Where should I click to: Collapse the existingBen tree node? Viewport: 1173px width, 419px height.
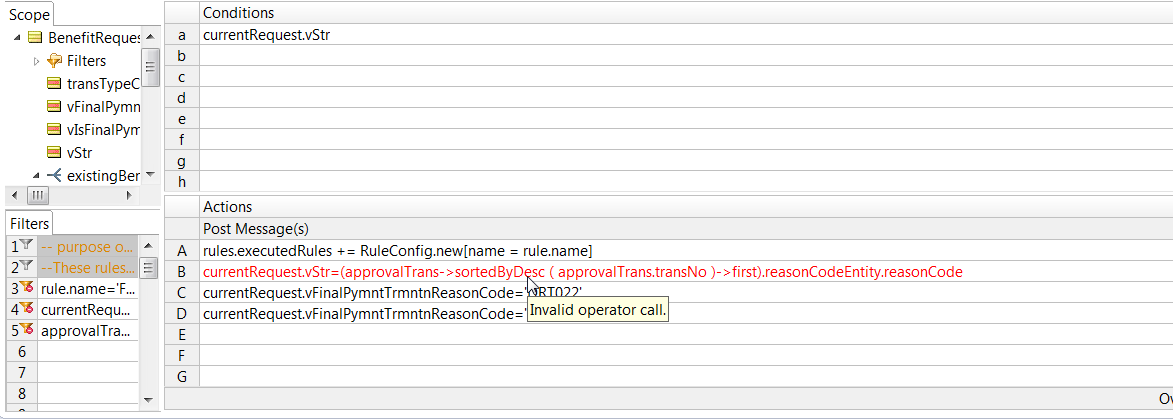[37, 176]
